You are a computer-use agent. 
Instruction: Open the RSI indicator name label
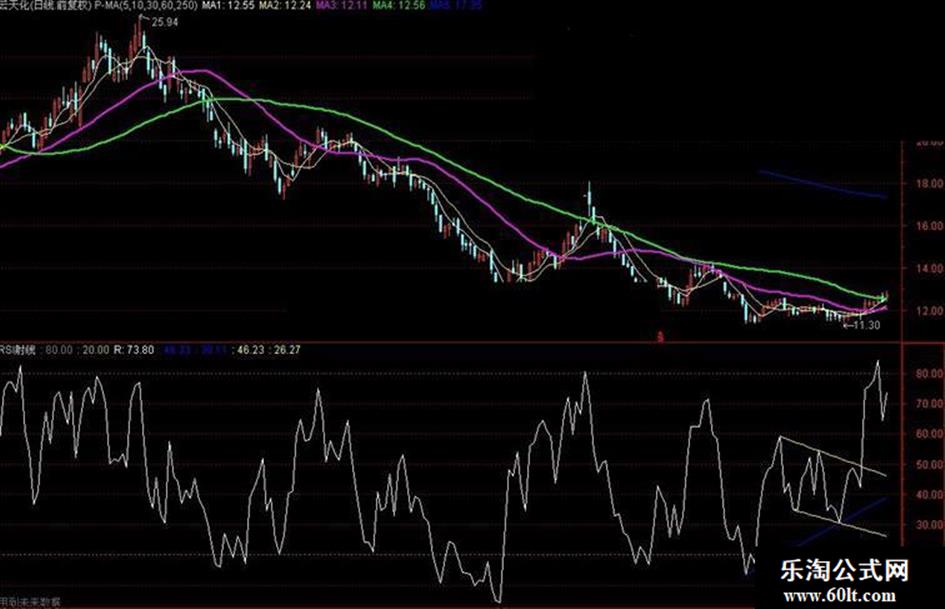click(x=17, y=352)
